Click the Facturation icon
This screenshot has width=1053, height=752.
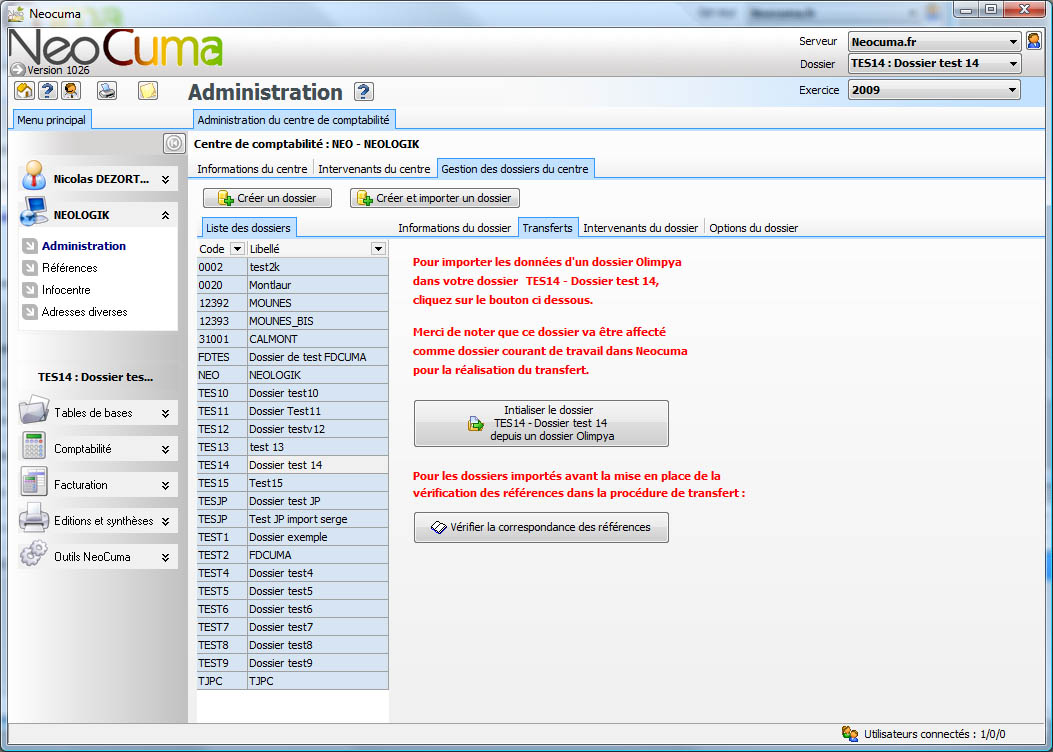coord(34,482)
